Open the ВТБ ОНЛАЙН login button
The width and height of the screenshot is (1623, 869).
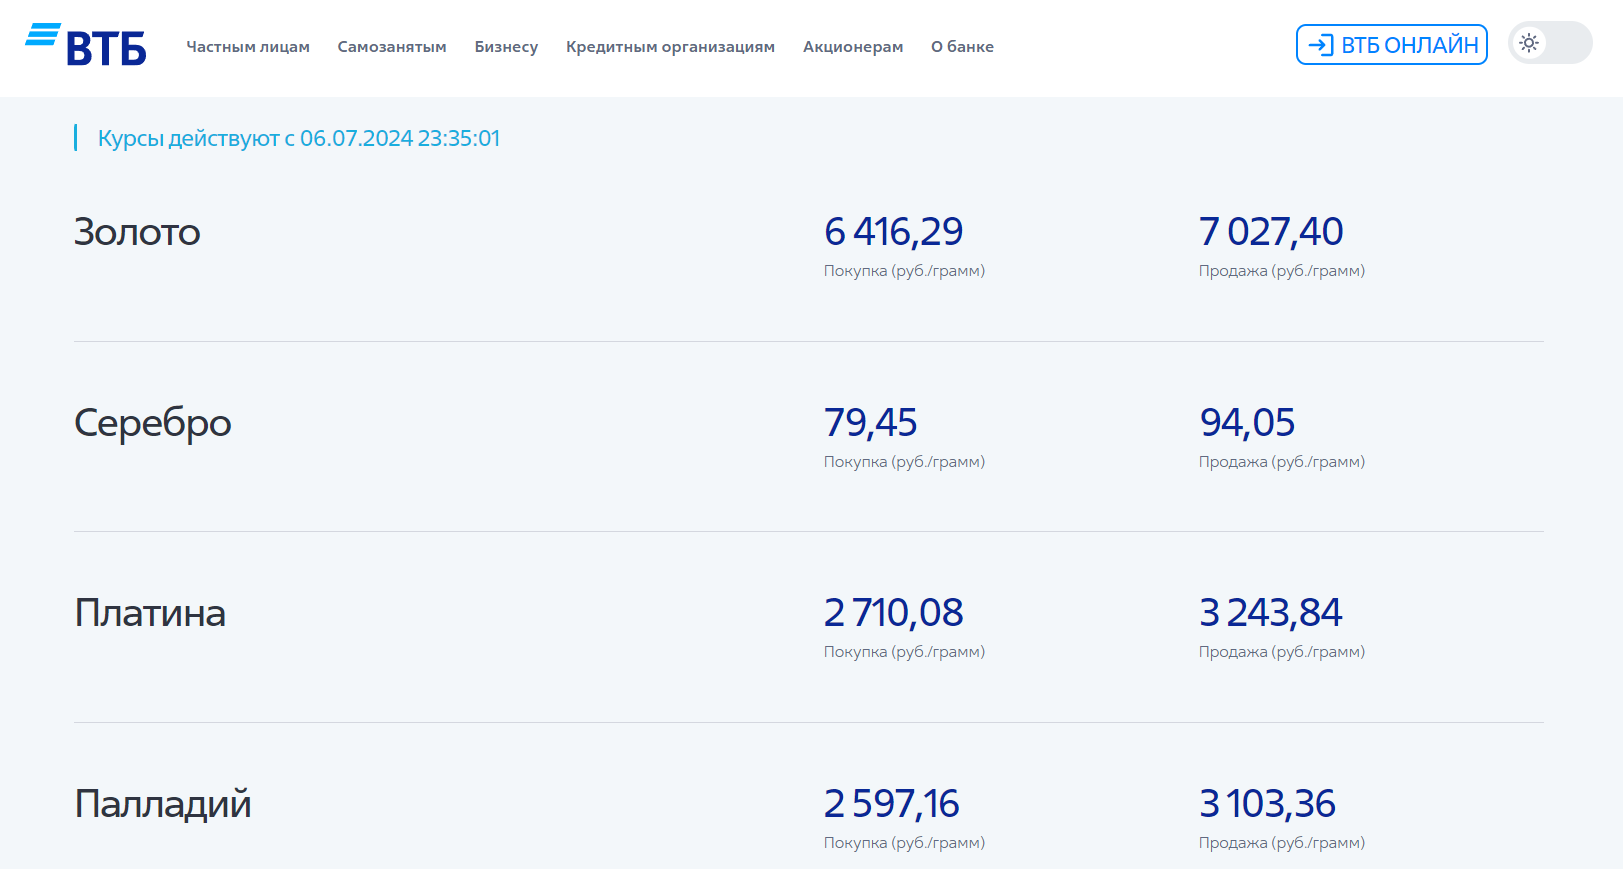pyautogui.click(x=1391, y=45)
